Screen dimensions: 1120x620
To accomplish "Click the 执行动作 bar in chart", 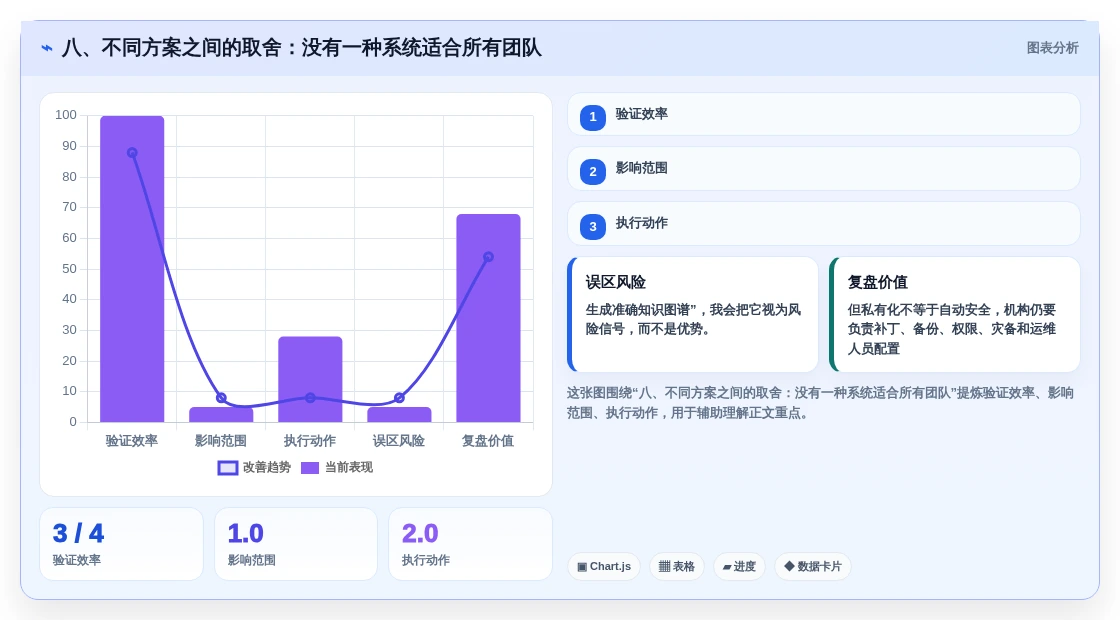I will pyautogui.click(x=310, y=379).
